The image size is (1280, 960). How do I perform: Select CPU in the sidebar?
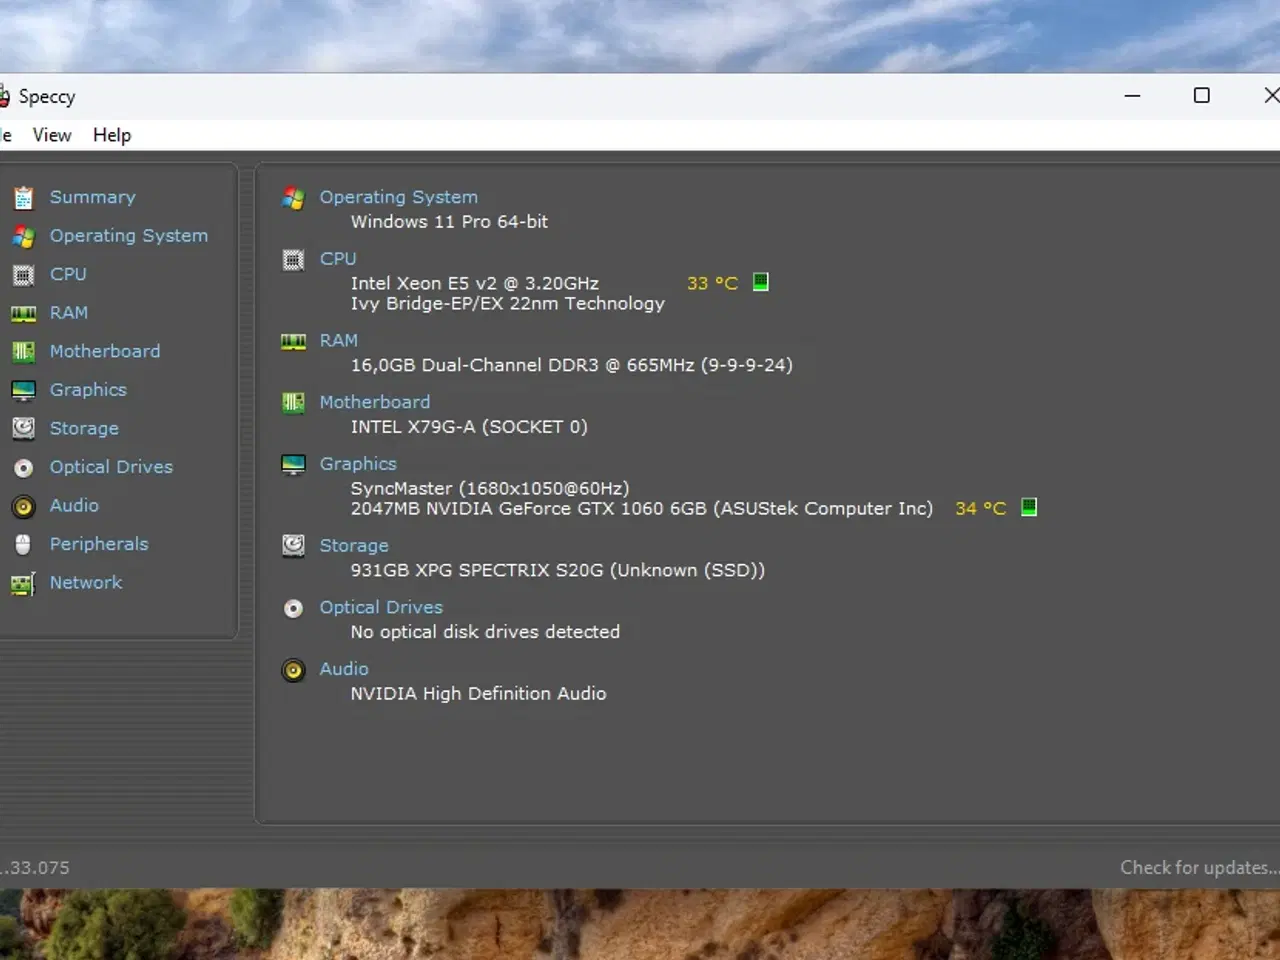[x=68, y=274]
